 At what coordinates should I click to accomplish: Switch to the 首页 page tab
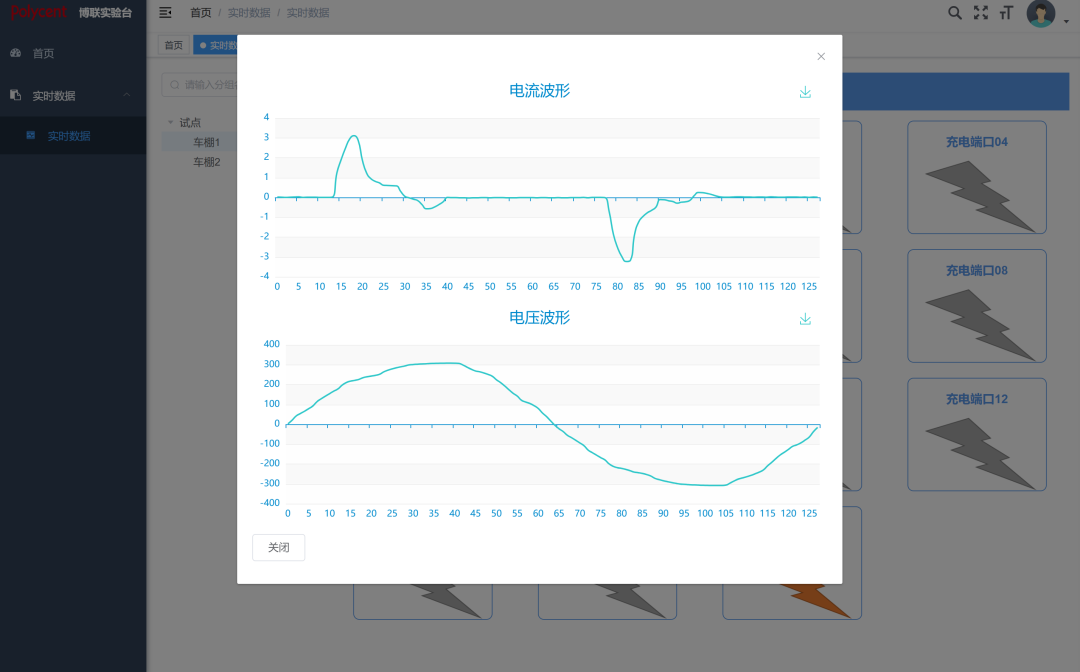[174, 45]
